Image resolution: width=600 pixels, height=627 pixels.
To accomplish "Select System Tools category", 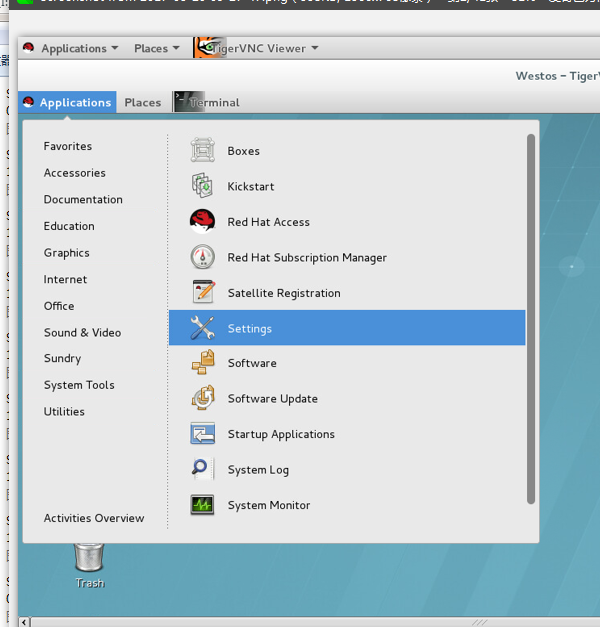I will [79, 385].
